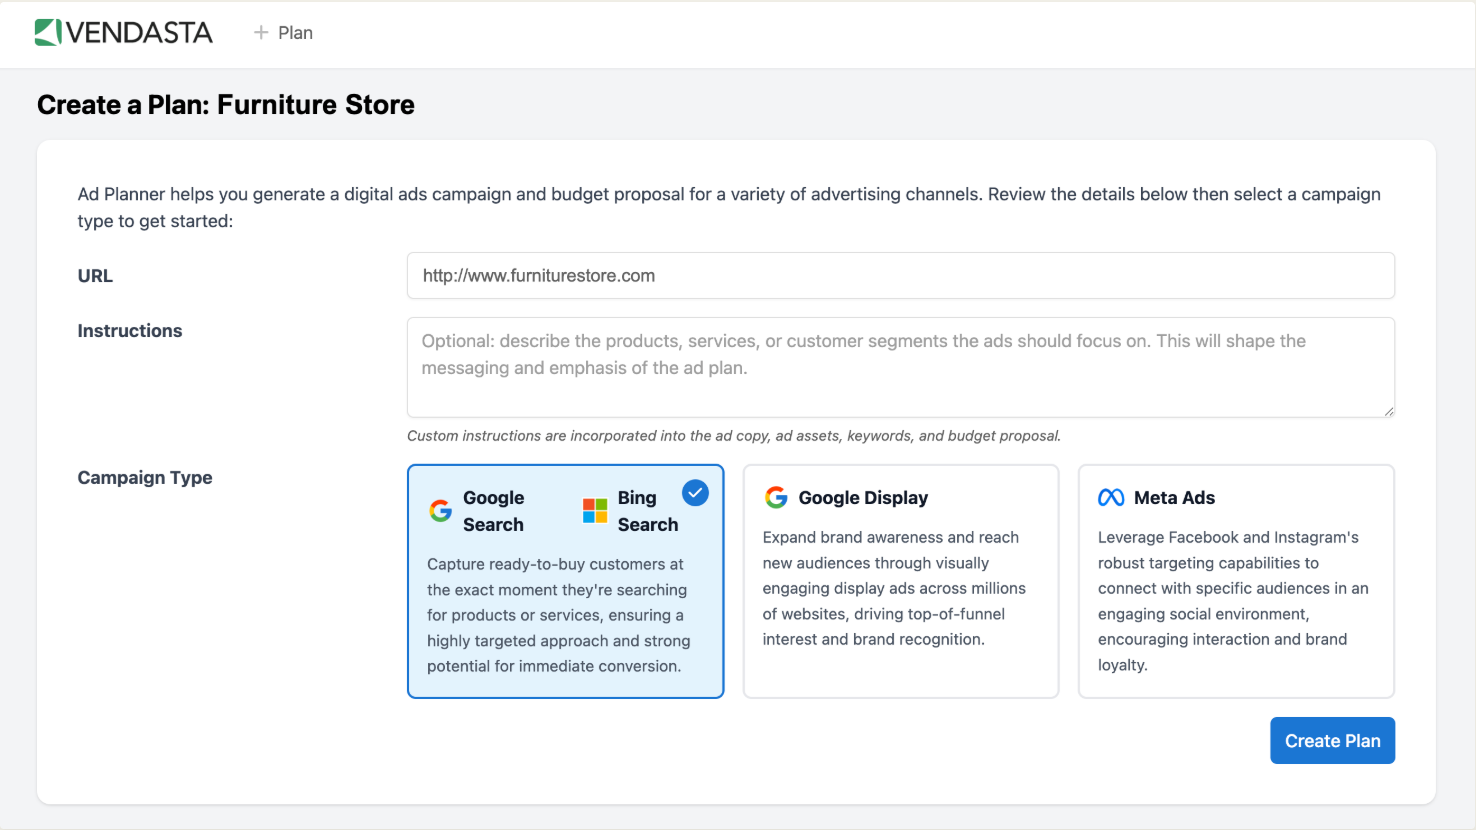The width and height of the screenshot is (1476, 830).
Task: Click the "Instructions" field label
Action: tap(130, 331)
